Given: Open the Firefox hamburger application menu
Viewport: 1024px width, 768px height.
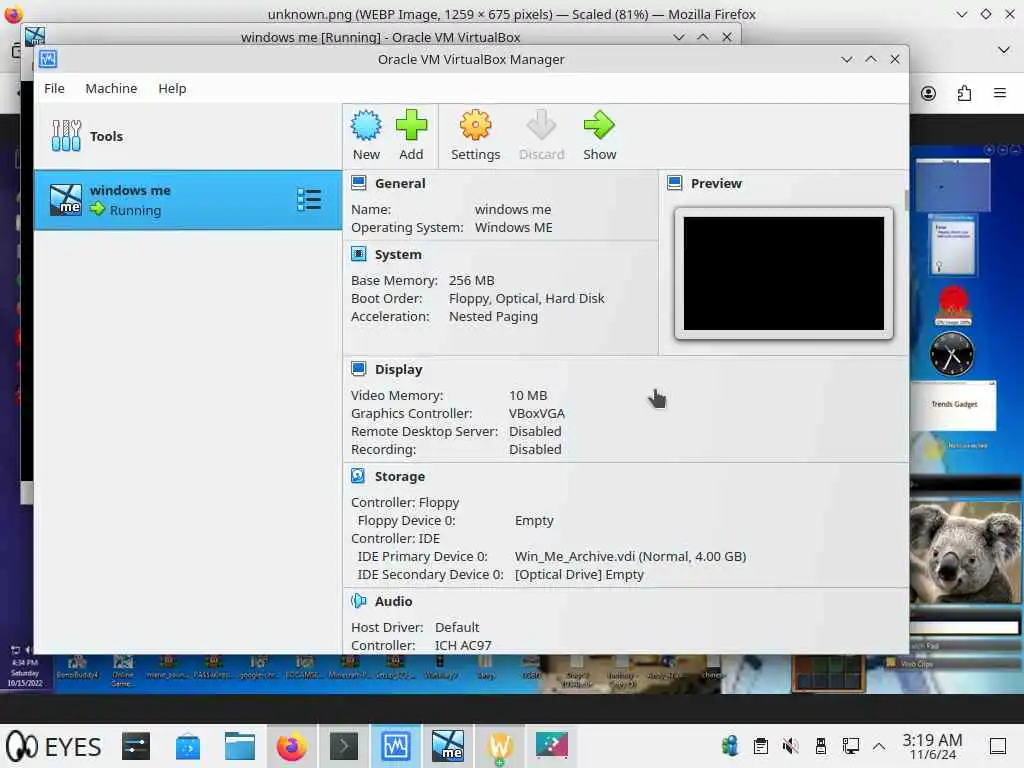Looking at the screenshot, I should click(999, 93).
